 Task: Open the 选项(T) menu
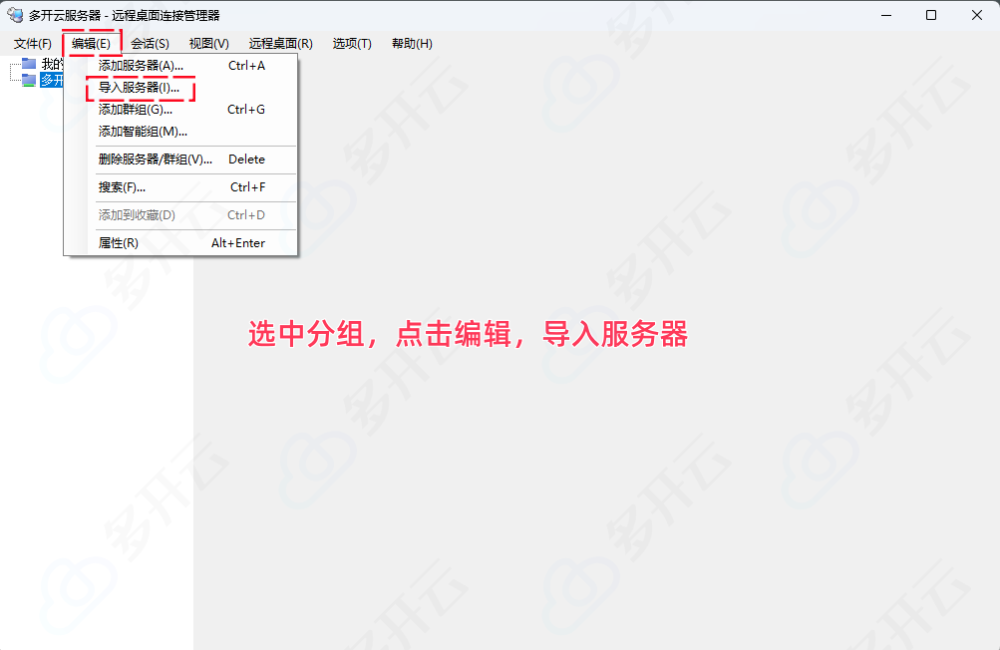point(352,44)
